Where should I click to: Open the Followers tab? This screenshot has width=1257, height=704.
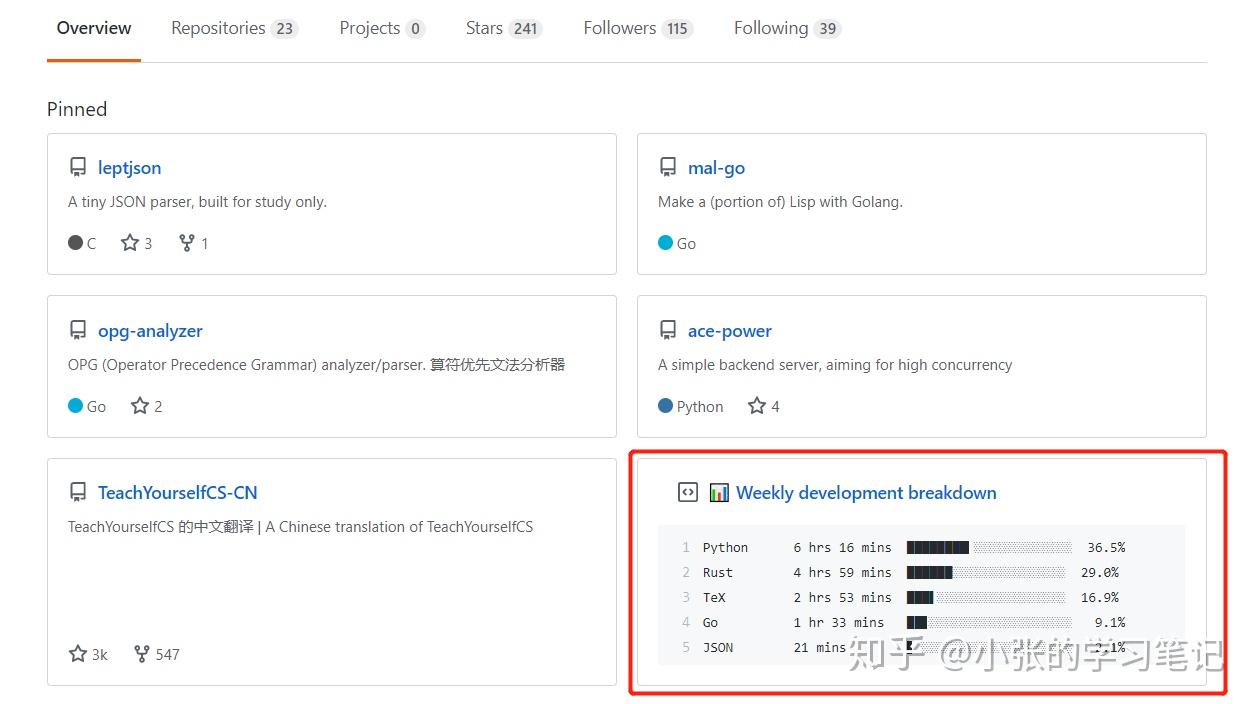coord(619,28)
